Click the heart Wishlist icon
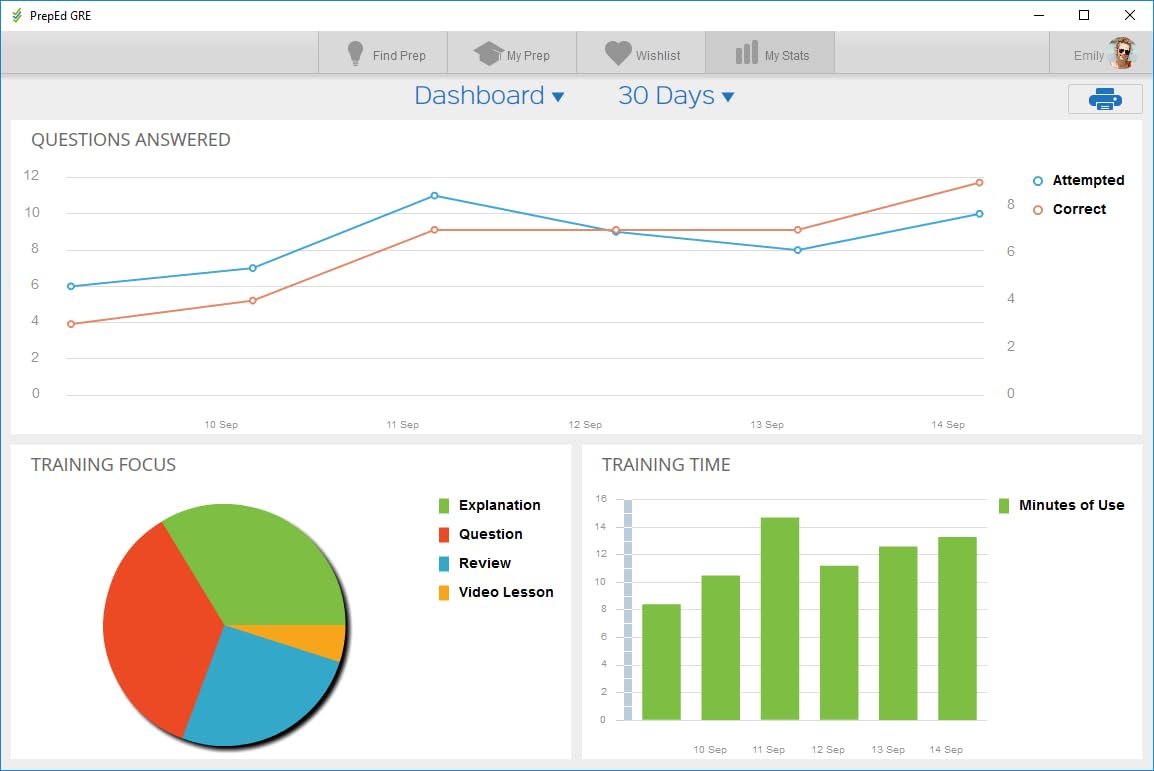The height and width of the screenshot is (771, 1154). point(618,54)
